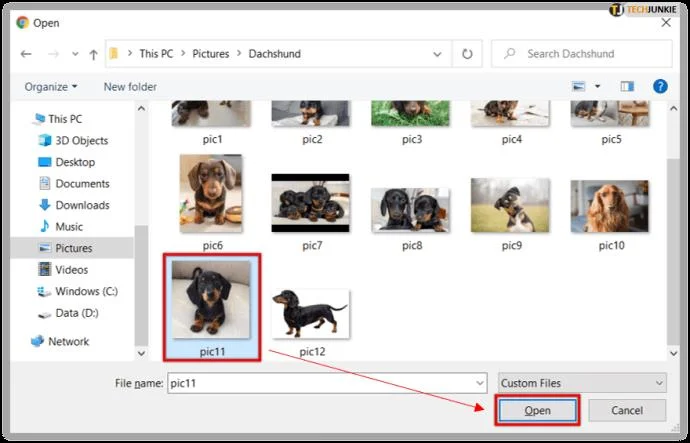Close the Open dialog

(x=666, y=23)
